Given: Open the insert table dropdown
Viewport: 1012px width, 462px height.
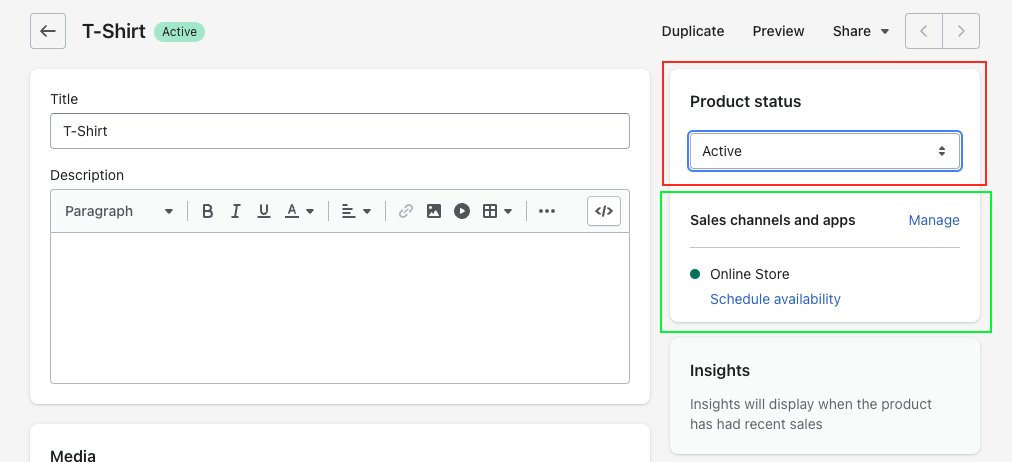Looking at the screenshot, I should click(x=498, y=211).
